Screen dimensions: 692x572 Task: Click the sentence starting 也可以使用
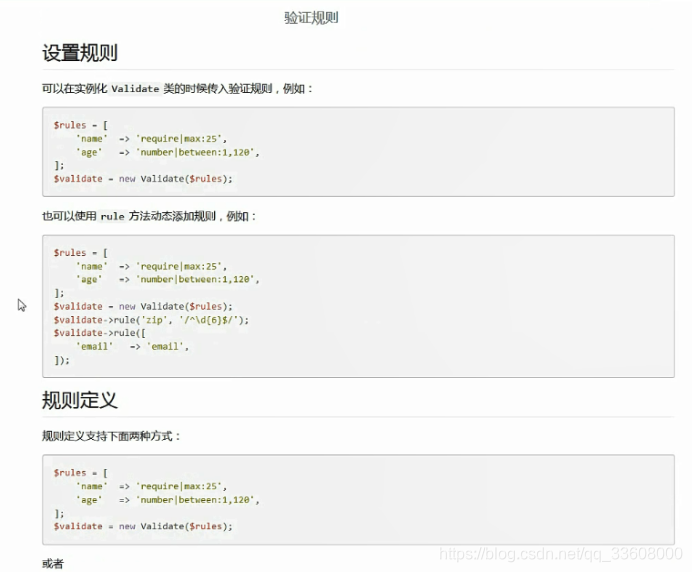point(149,216)
